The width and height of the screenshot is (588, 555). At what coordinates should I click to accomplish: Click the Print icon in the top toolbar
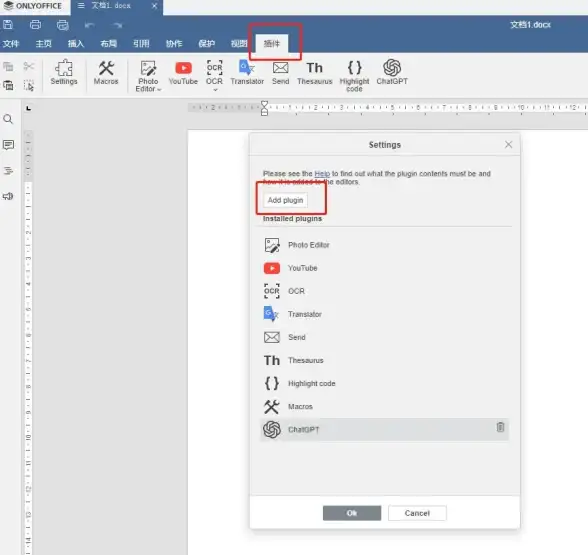tap(35, 25)
